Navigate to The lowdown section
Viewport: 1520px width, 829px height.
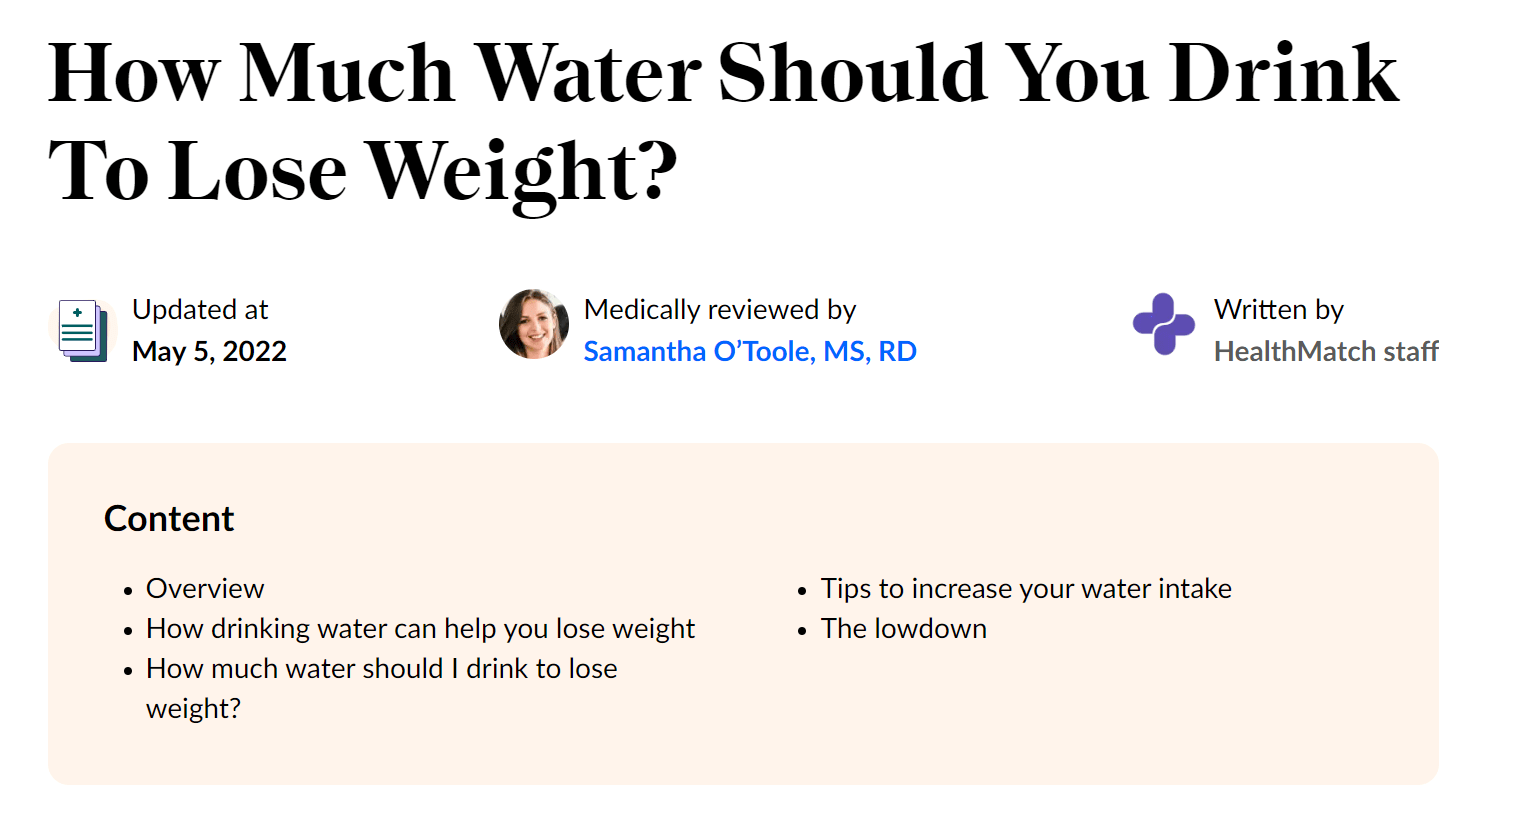(x=903, y=629)
